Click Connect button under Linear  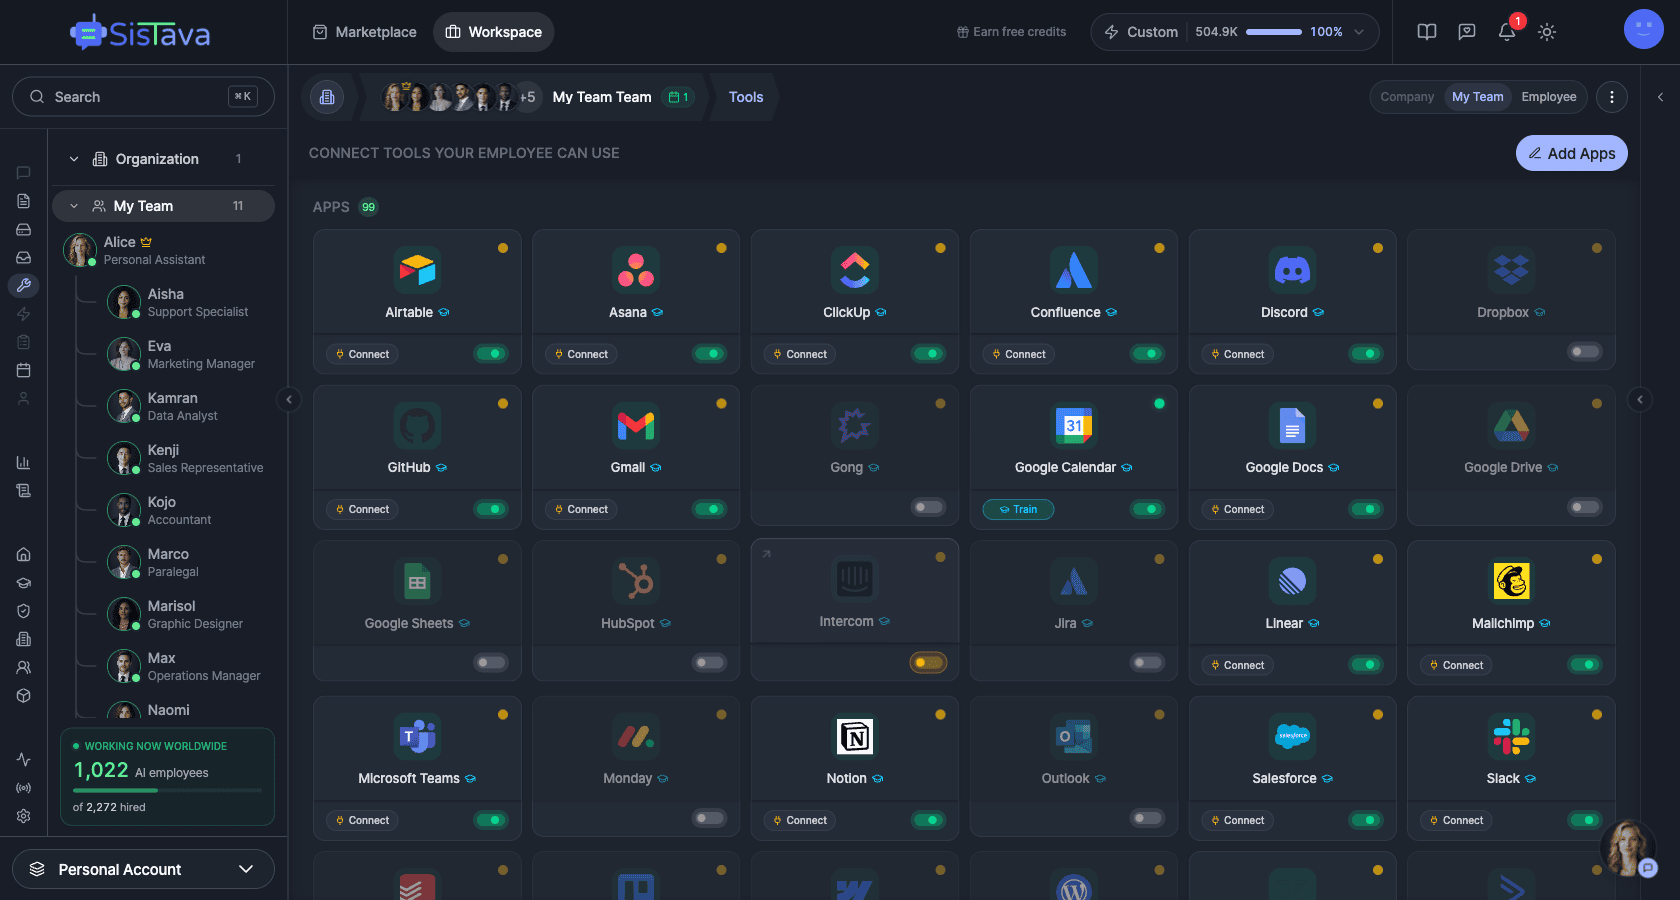tap(1237, 665)
